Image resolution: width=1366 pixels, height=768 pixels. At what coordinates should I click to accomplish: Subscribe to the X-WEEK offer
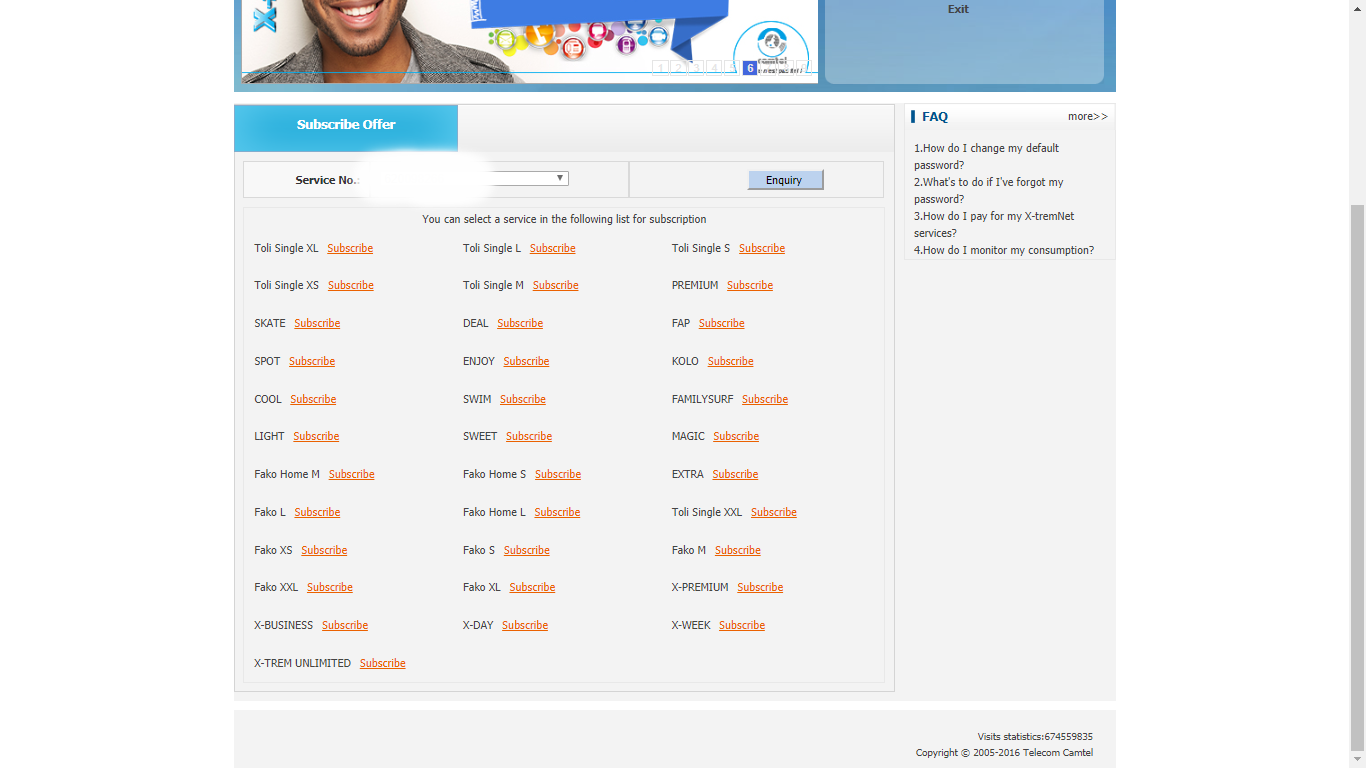(x=742, y=625)
